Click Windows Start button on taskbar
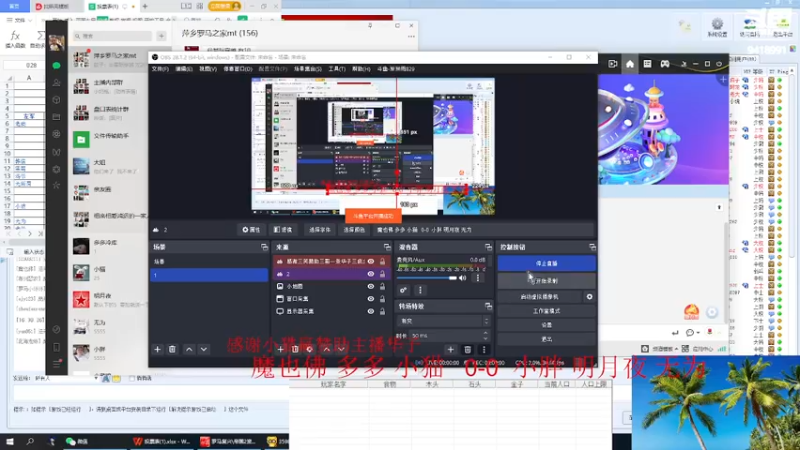800x450 pixels. tap(9, 441)
